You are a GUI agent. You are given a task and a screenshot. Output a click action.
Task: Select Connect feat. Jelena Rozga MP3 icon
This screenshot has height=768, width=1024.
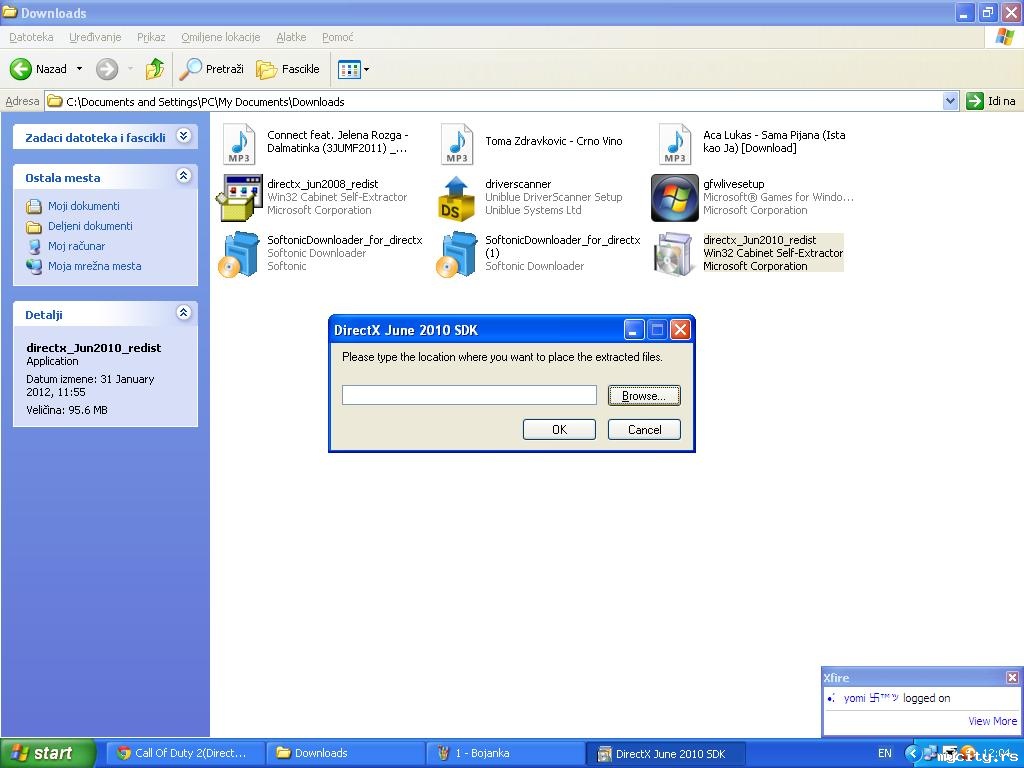[239, 144]
